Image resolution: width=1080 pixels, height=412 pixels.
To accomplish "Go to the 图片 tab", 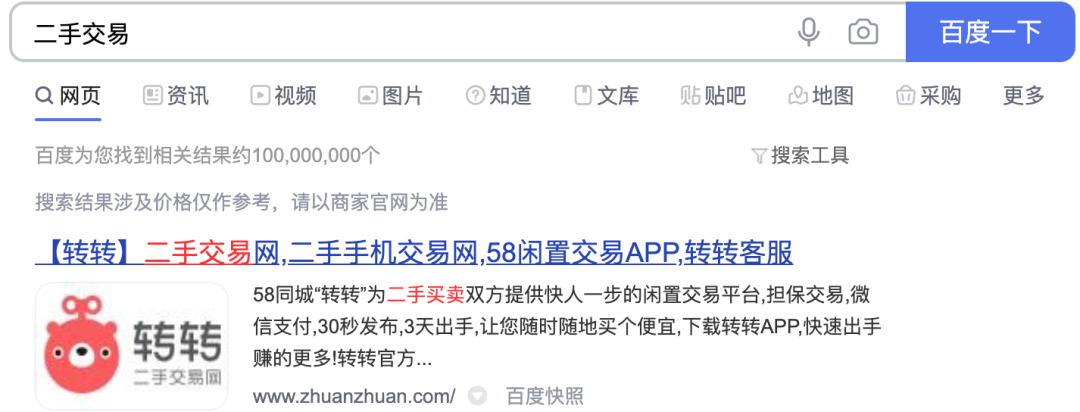I will pos(391,96).
